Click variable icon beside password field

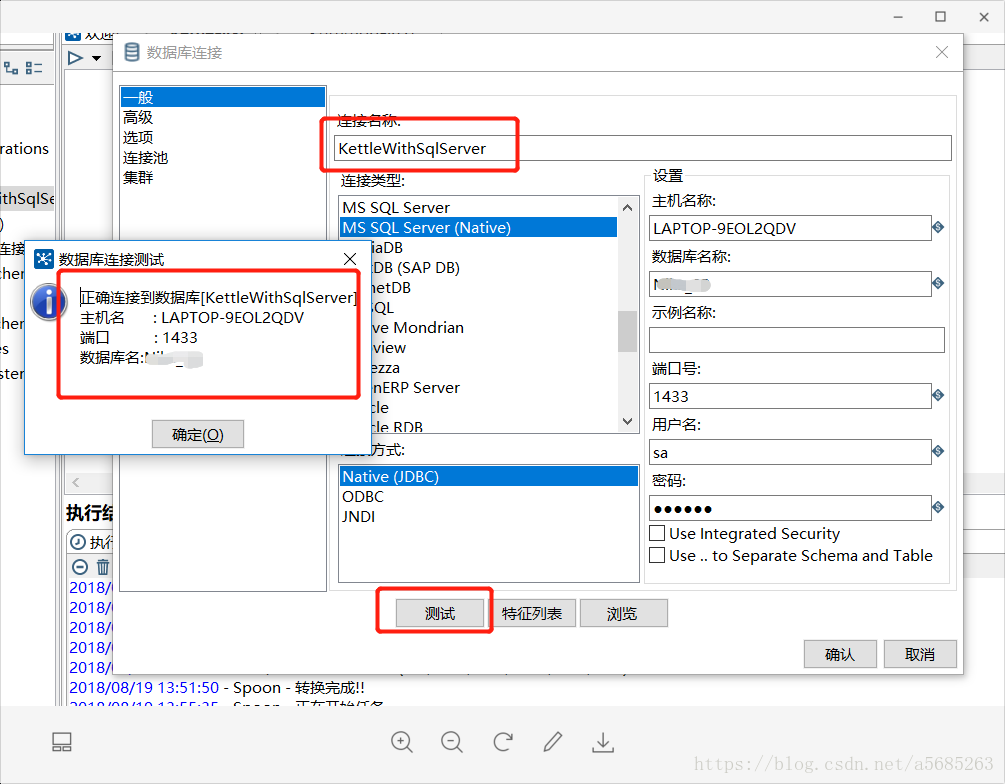click(938, 506)
